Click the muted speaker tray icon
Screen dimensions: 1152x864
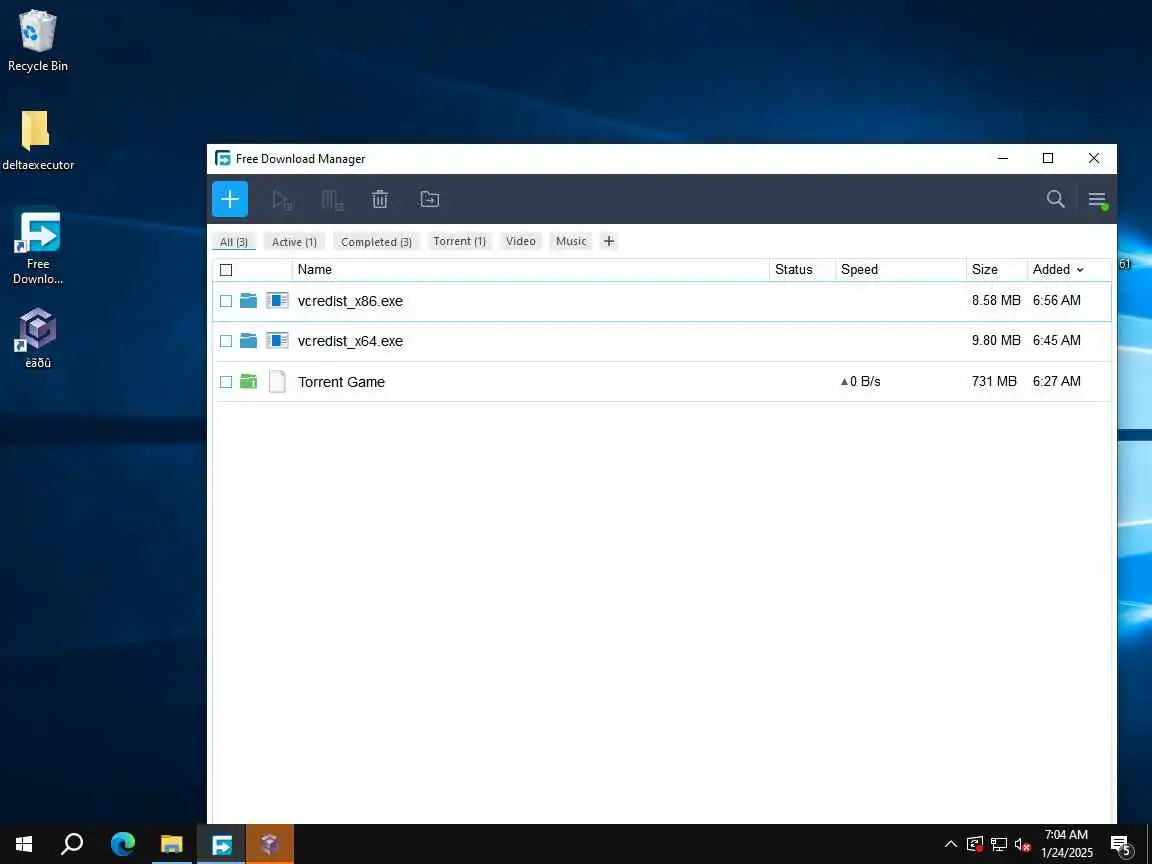pyautogui.click(x=1022, y=845)
